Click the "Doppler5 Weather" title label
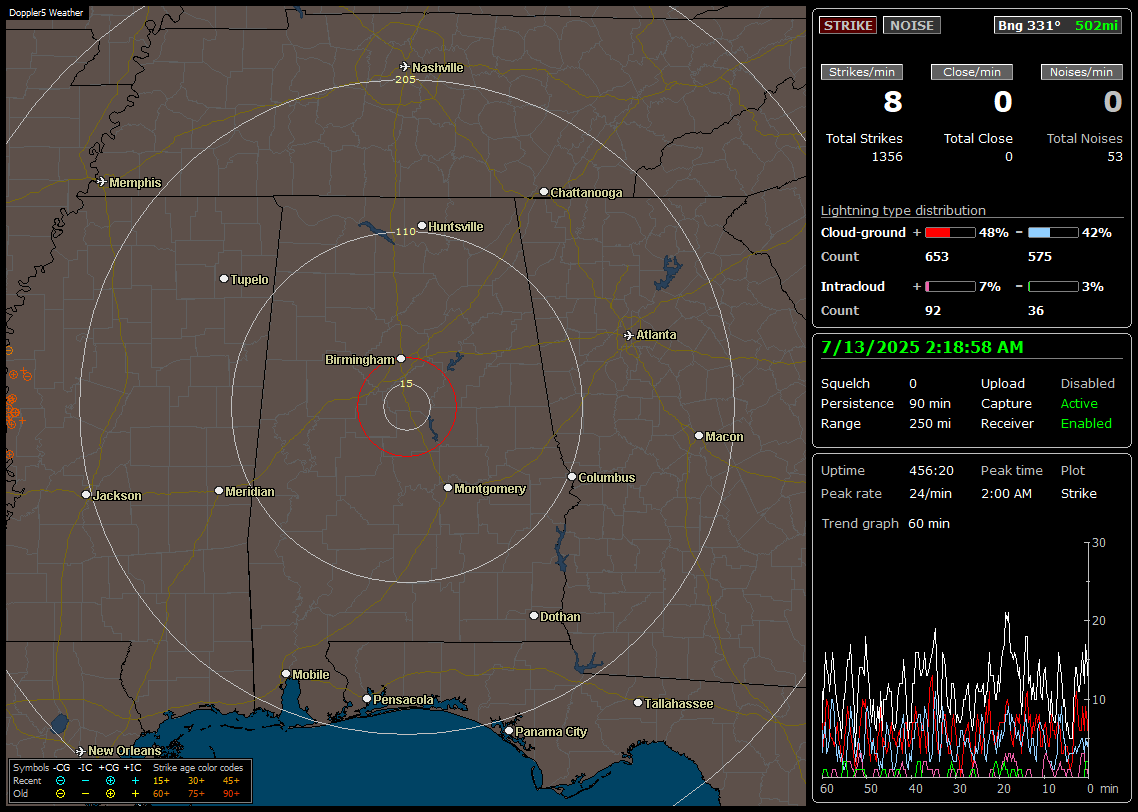 46,12
